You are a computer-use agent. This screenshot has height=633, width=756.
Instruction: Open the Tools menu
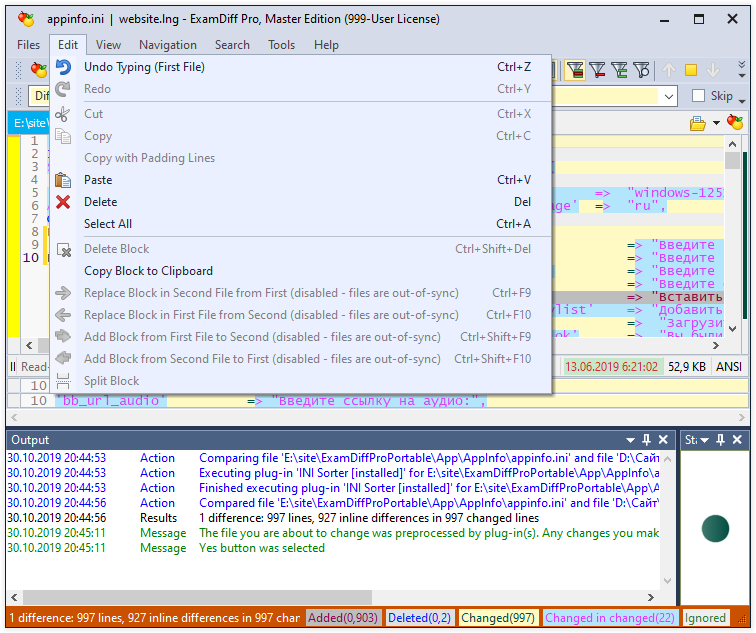(282, 45)
